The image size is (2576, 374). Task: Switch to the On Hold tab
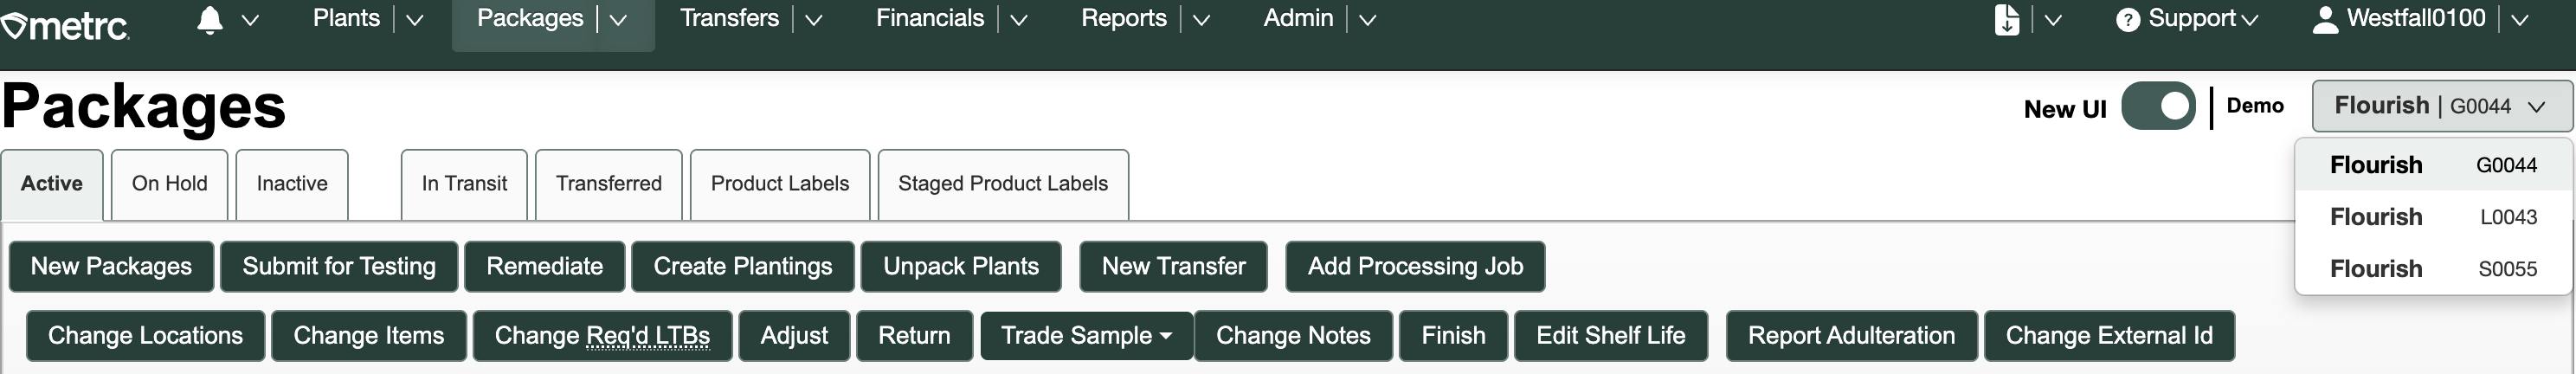pyautogui.click(x=169, y=184)
